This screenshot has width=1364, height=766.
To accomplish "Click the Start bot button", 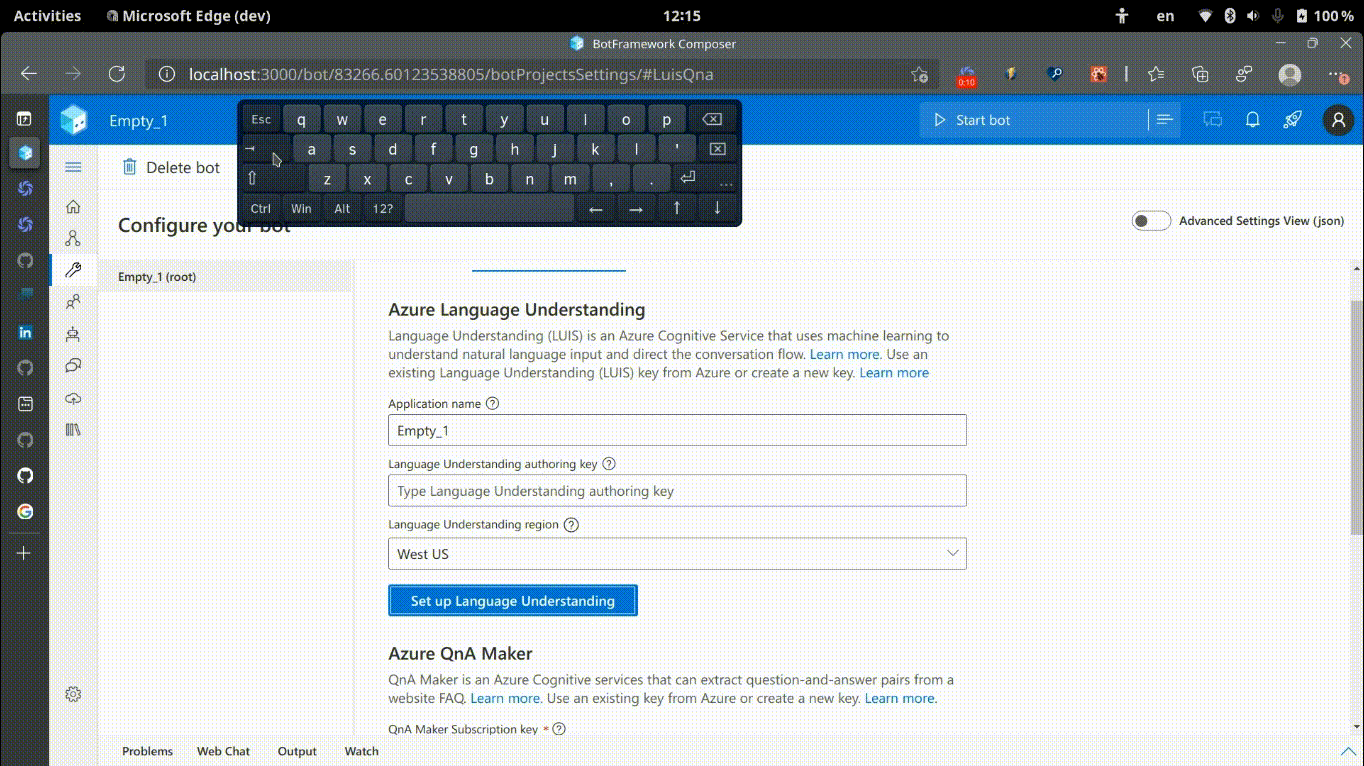I will (x=1034, y=120).
